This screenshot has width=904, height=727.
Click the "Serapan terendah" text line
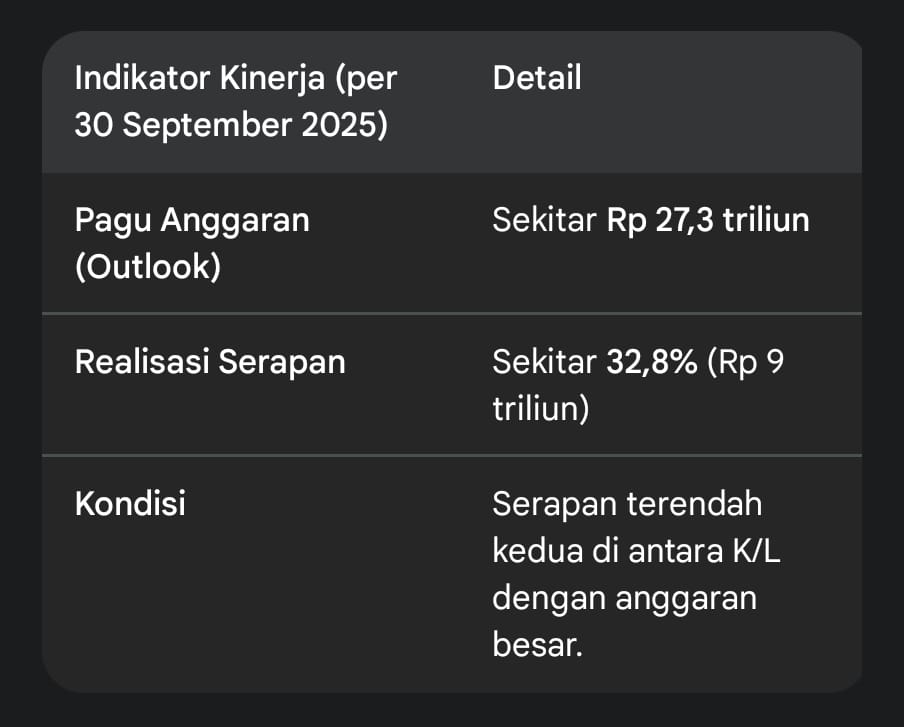pos(627,503)
